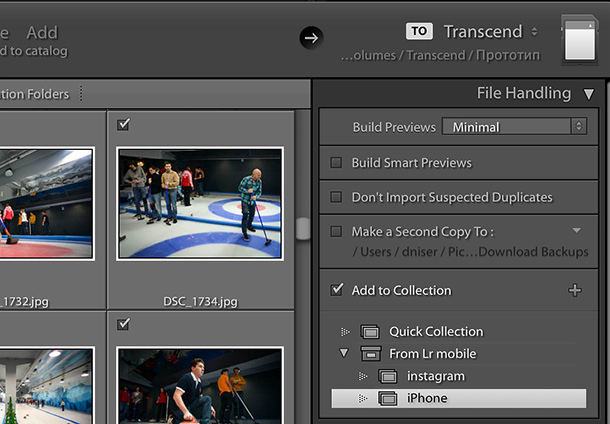Click the memory card drive icon
This screenshot has height=424, width=610.
click(579, 39)
